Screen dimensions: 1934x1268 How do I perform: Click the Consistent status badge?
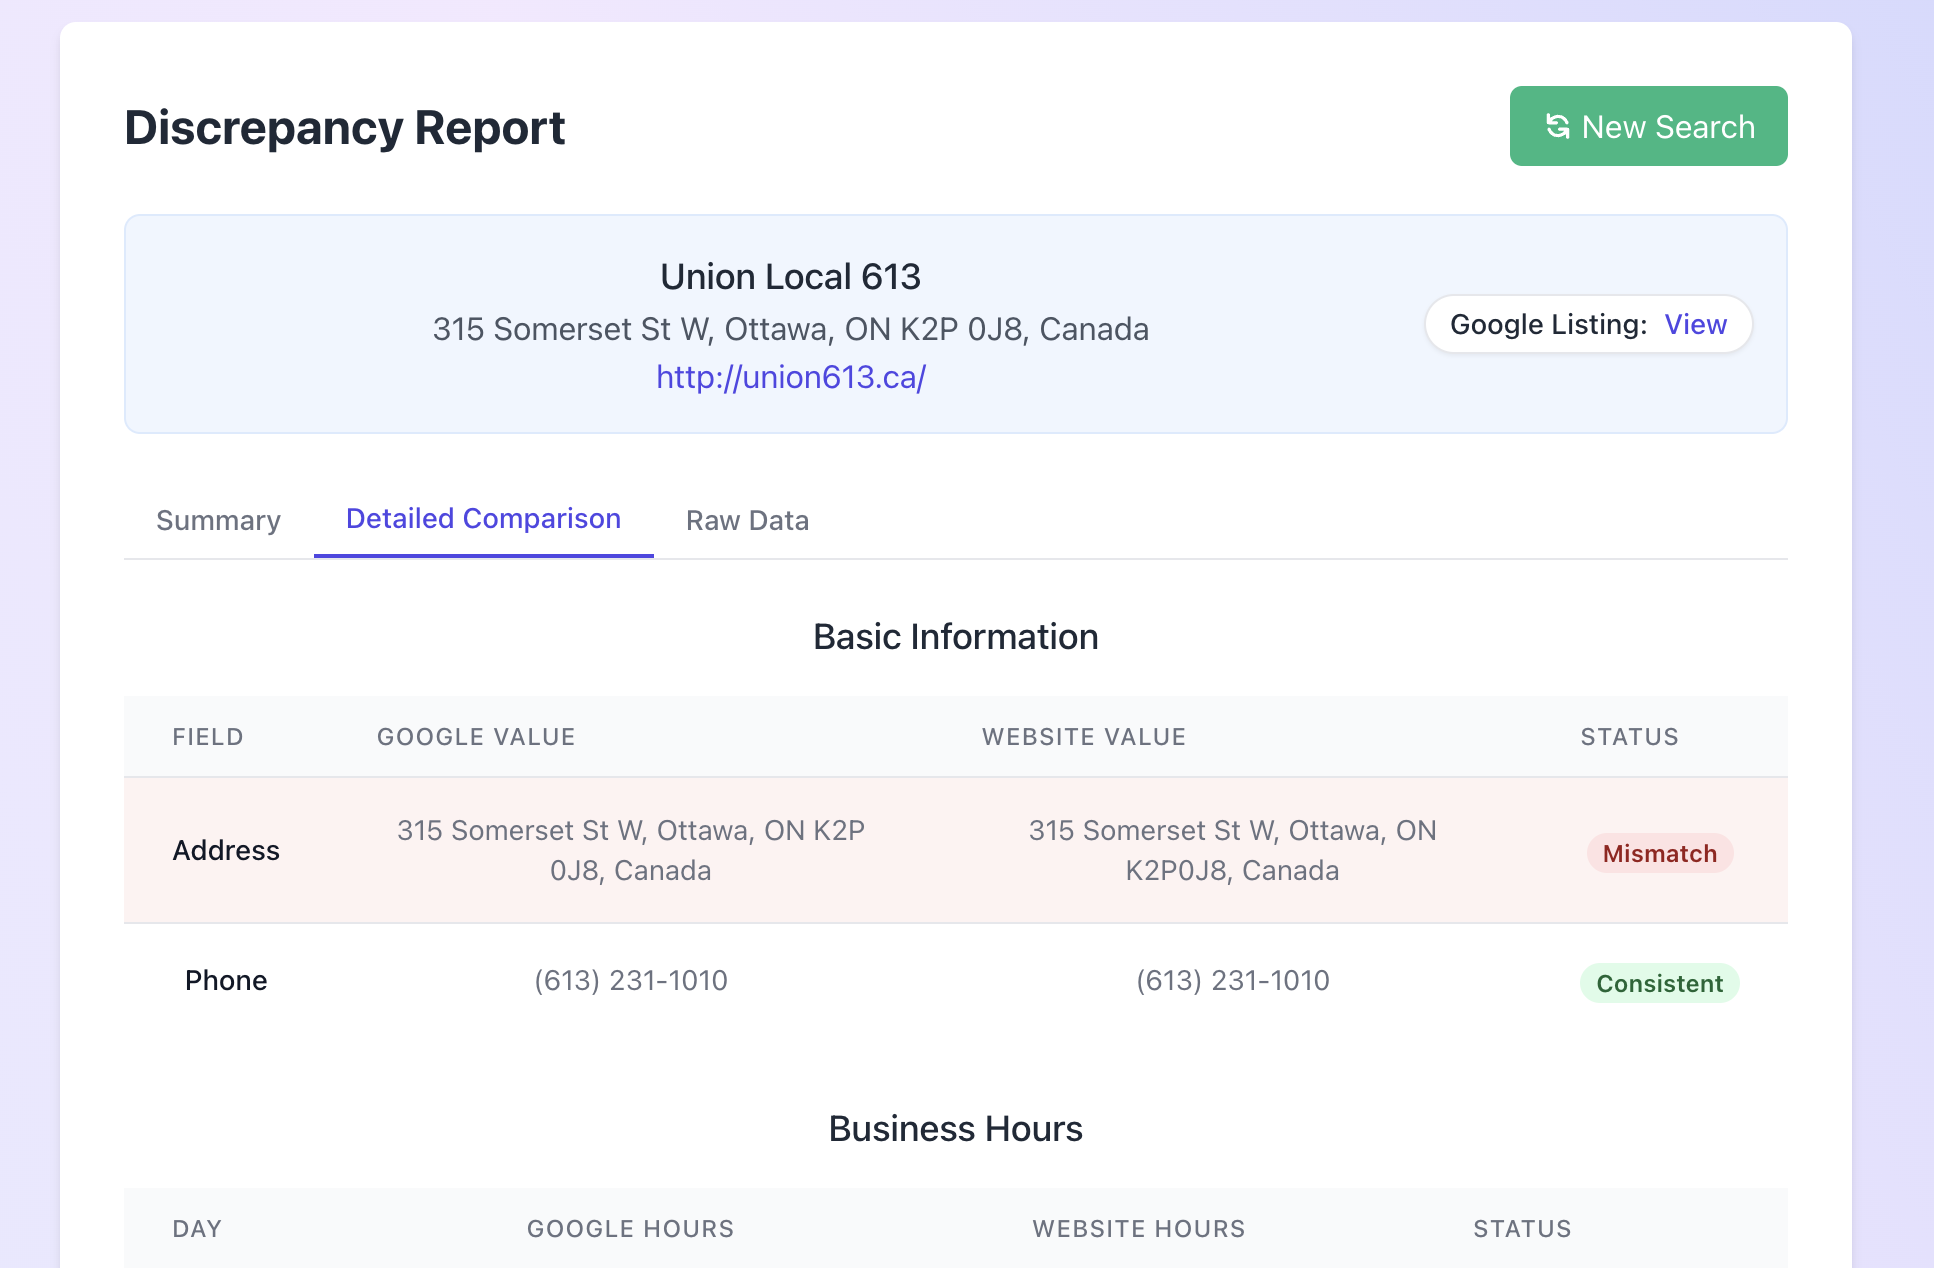(1659, 983)
